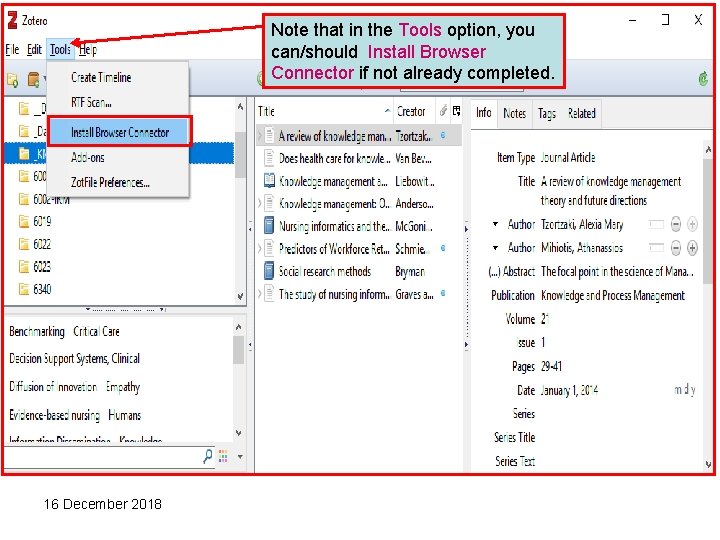Viewport: 720px width, 540px height.
Task: Open the Help menu
Action: tap(88, 50)
